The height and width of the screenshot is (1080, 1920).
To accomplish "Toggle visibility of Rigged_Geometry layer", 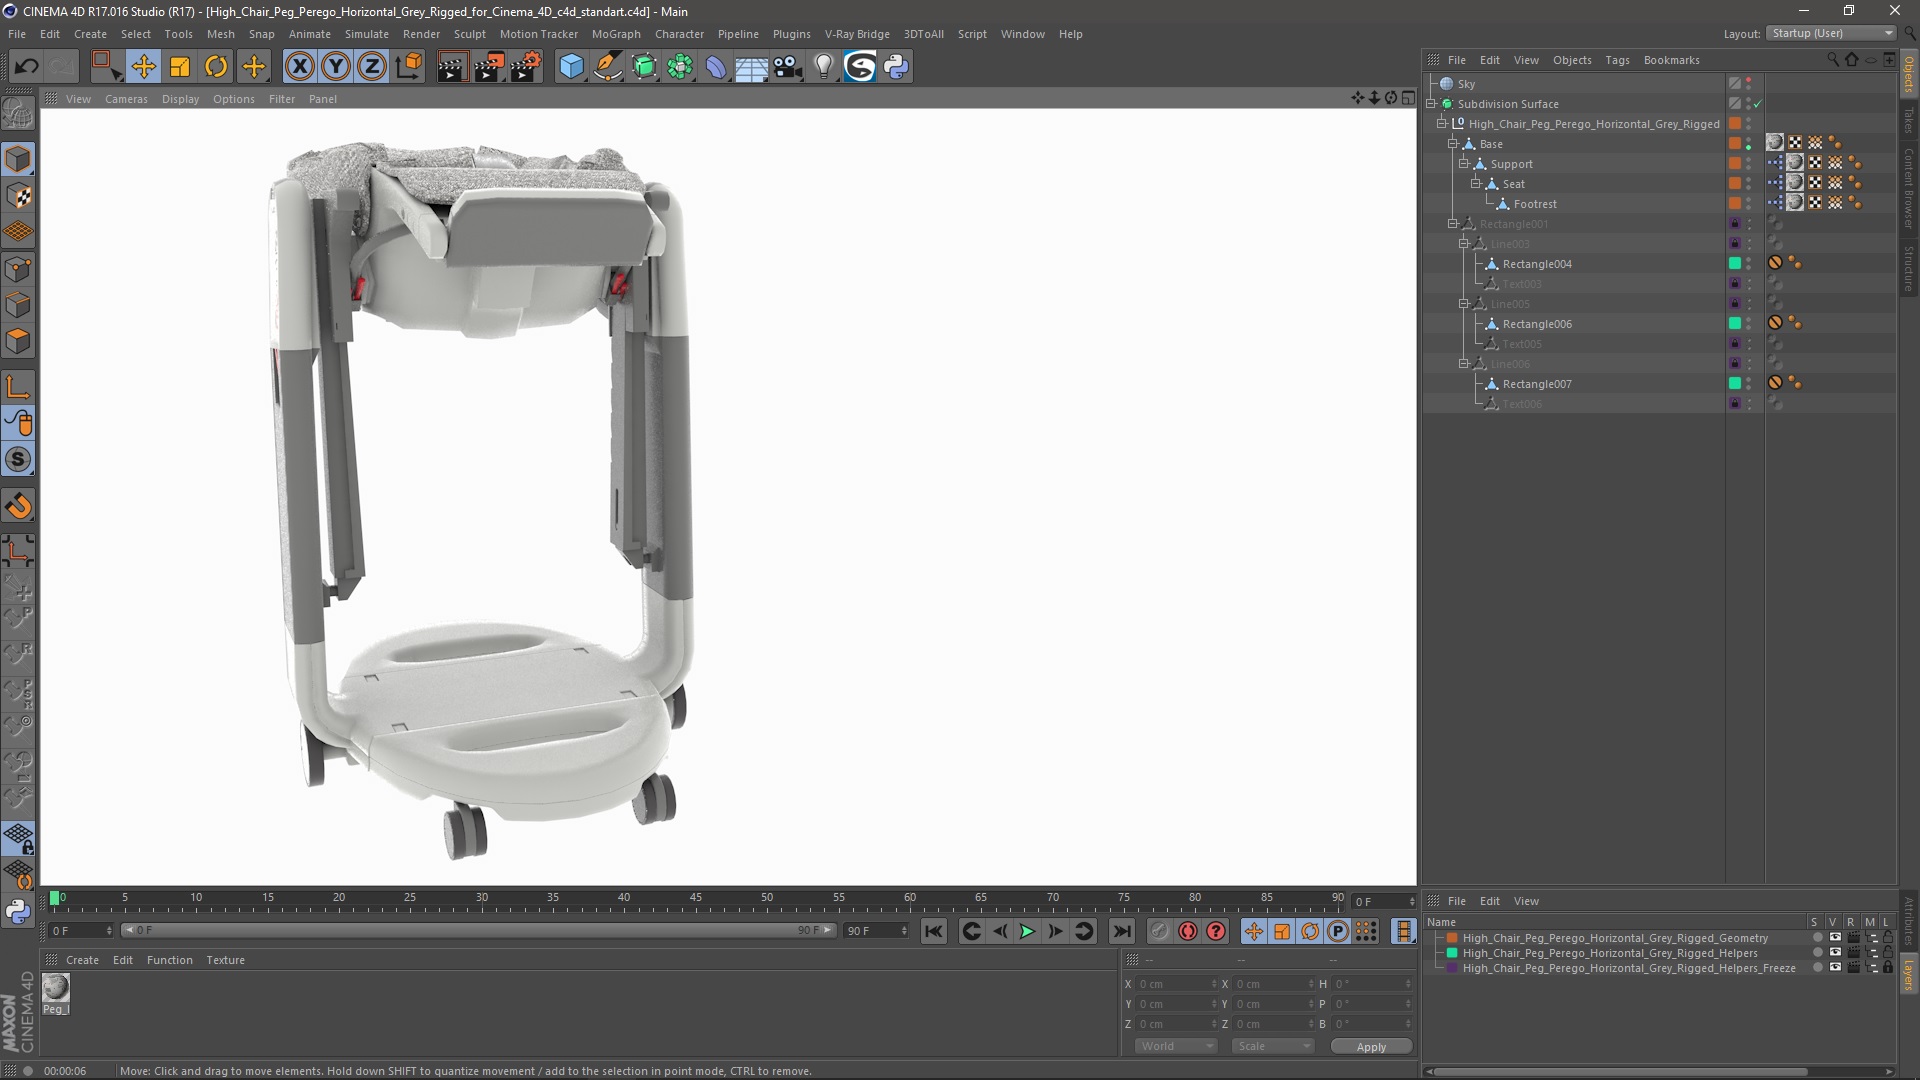I will (1835, 938).
